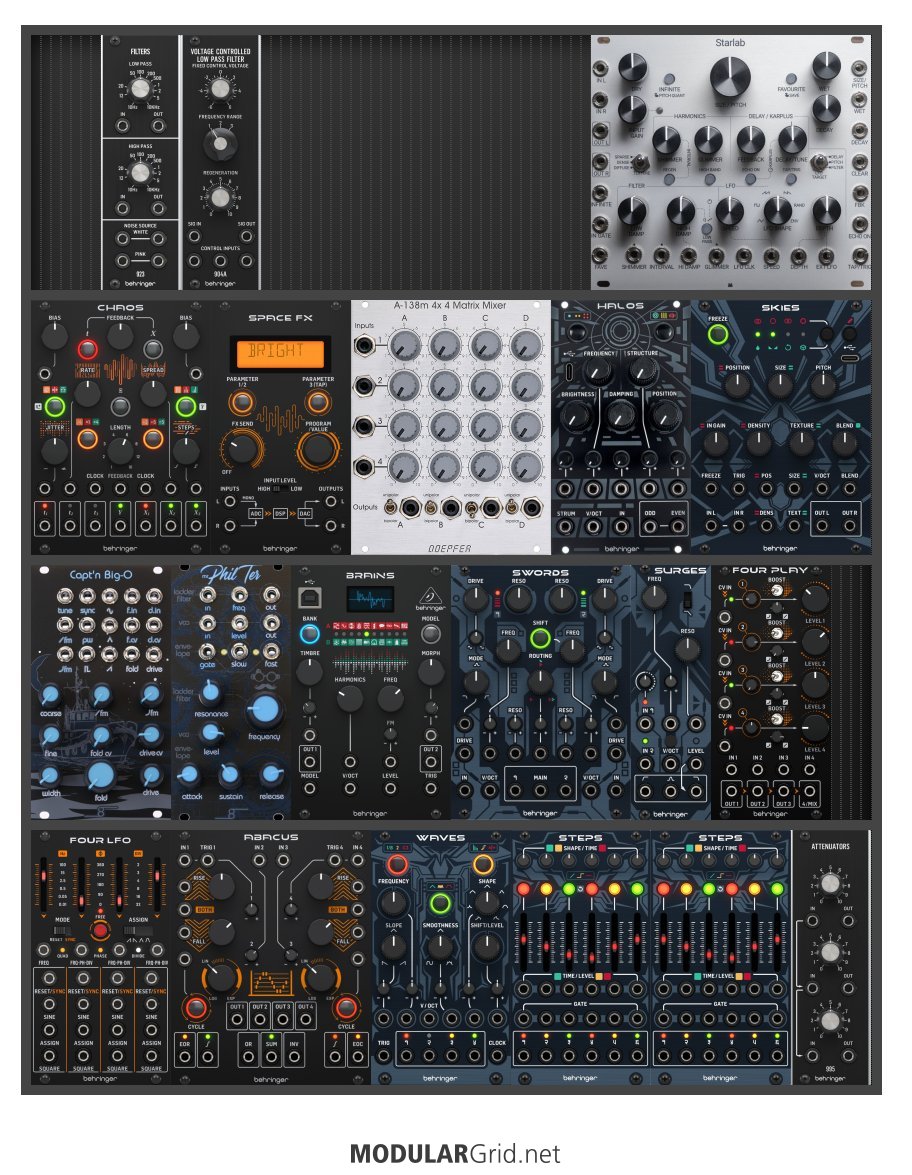Screen dimensions: 912x1175
Task: Click the Blend knob on Skies
Action: click(845, 444)
